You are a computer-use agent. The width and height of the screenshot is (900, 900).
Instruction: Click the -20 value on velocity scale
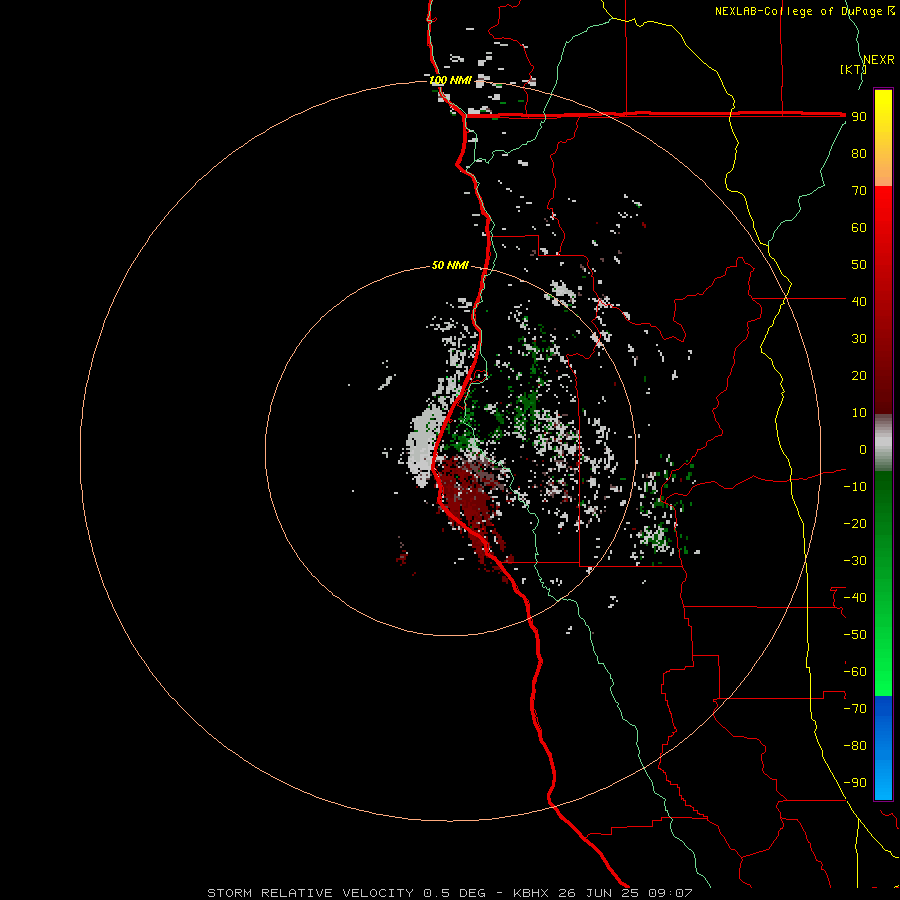tap(855, 523)
